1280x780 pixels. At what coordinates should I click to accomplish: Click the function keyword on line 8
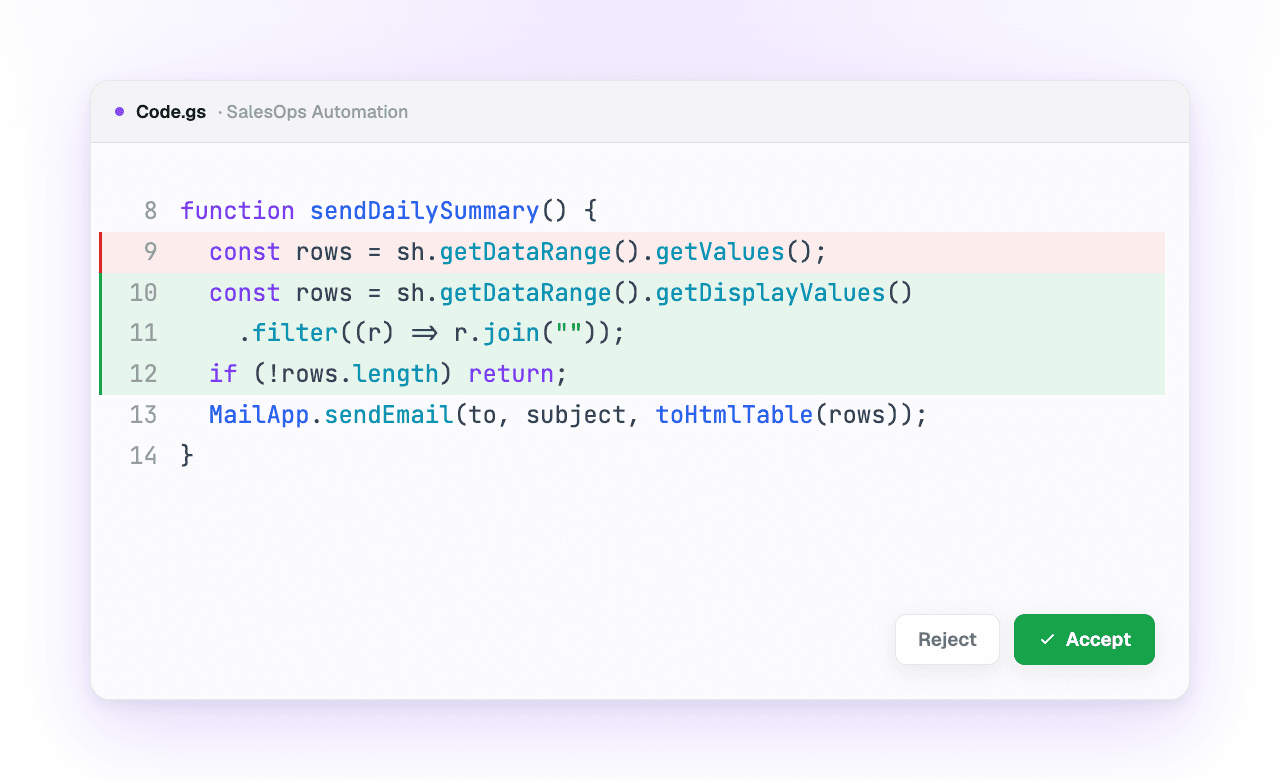click(x=238, y=211)
